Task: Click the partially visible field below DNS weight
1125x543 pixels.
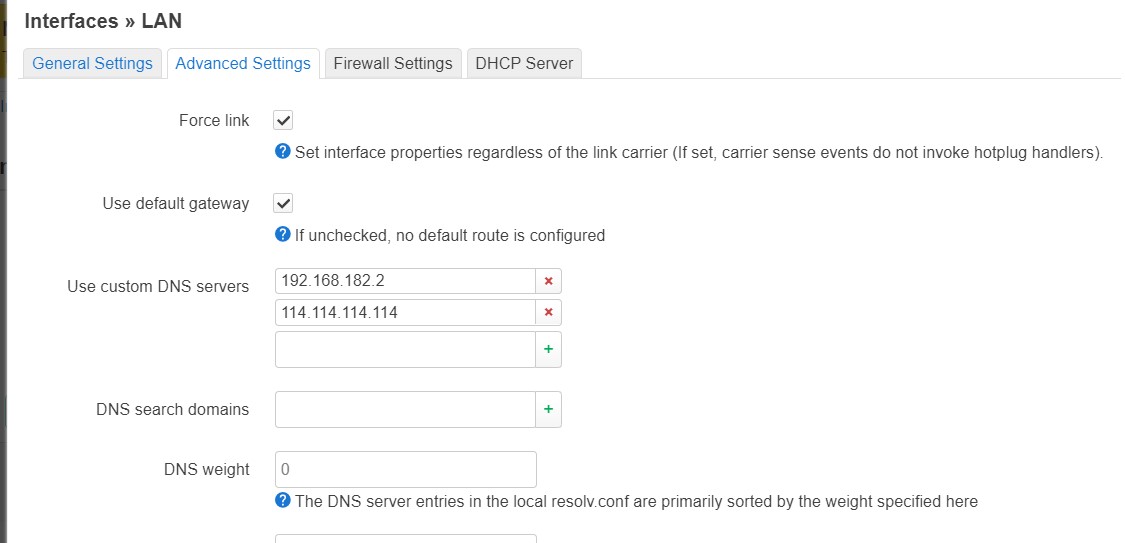Action: point(405,538)
